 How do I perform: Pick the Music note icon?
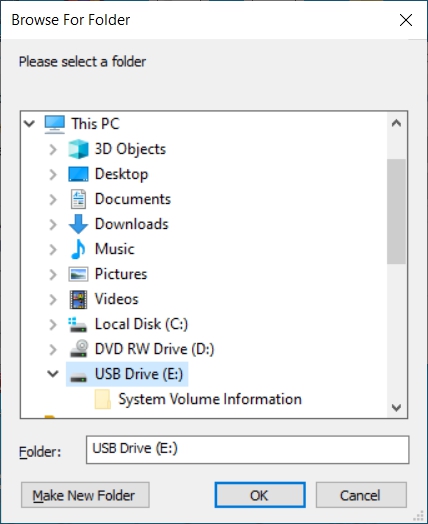[78, 249]
